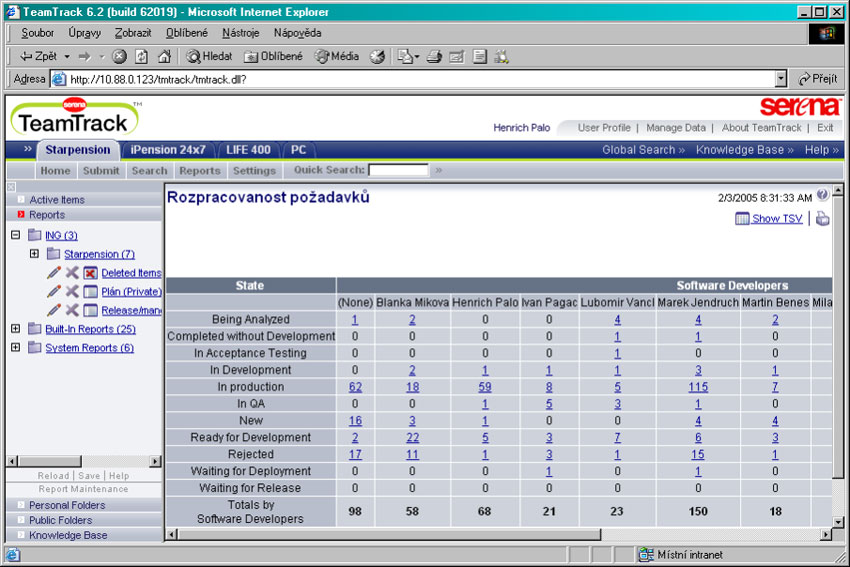Open the Hledat search toolbar button
850x567 pixels.
click(x=209, y=56)
